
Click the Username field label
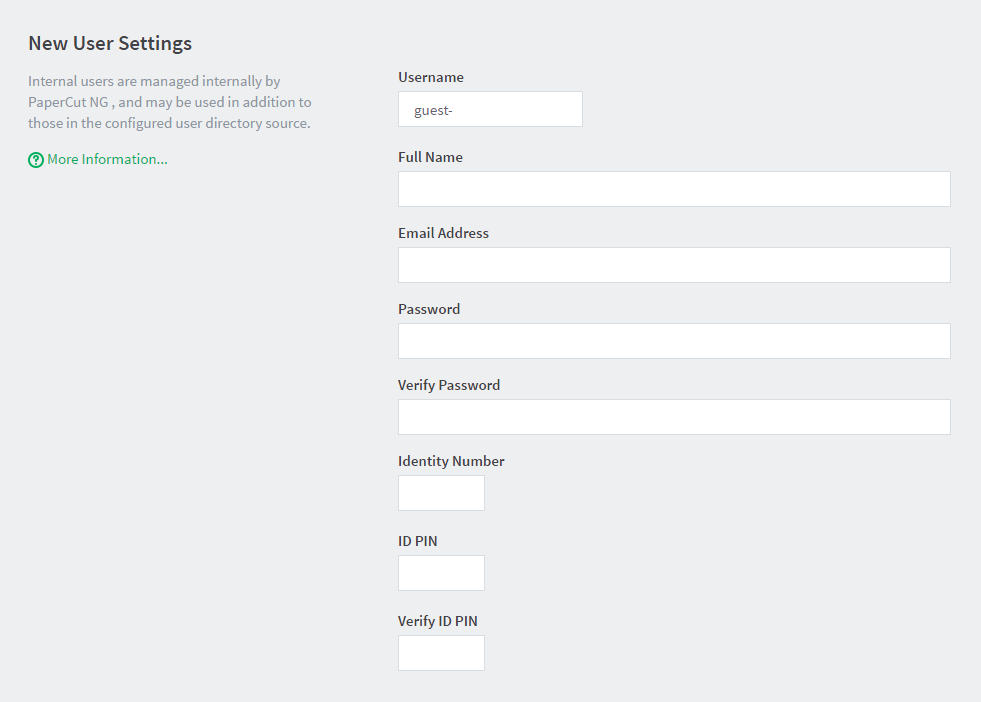click(431, 78)
